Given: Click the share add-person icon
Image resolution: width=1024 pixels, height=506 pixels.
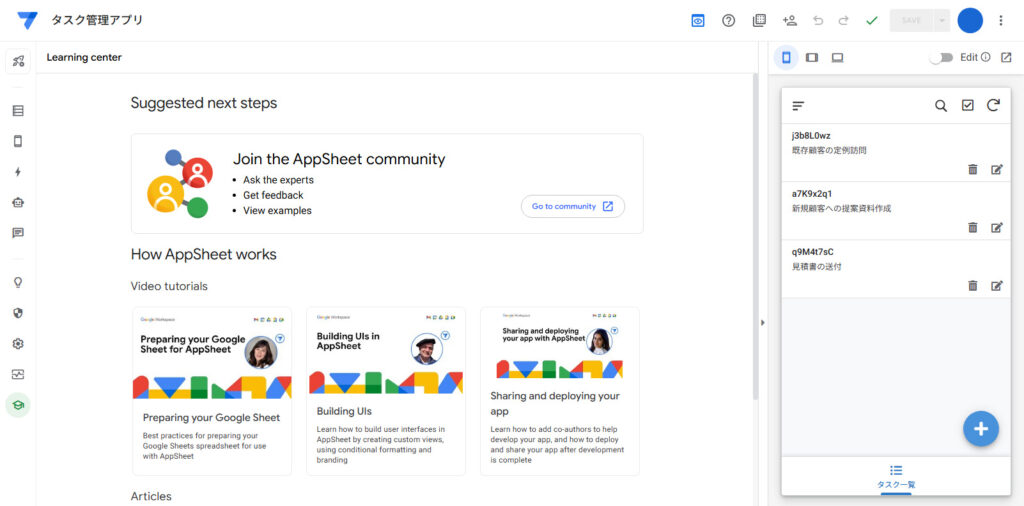Looking at the screenshot, I should (x=790, y=20).
